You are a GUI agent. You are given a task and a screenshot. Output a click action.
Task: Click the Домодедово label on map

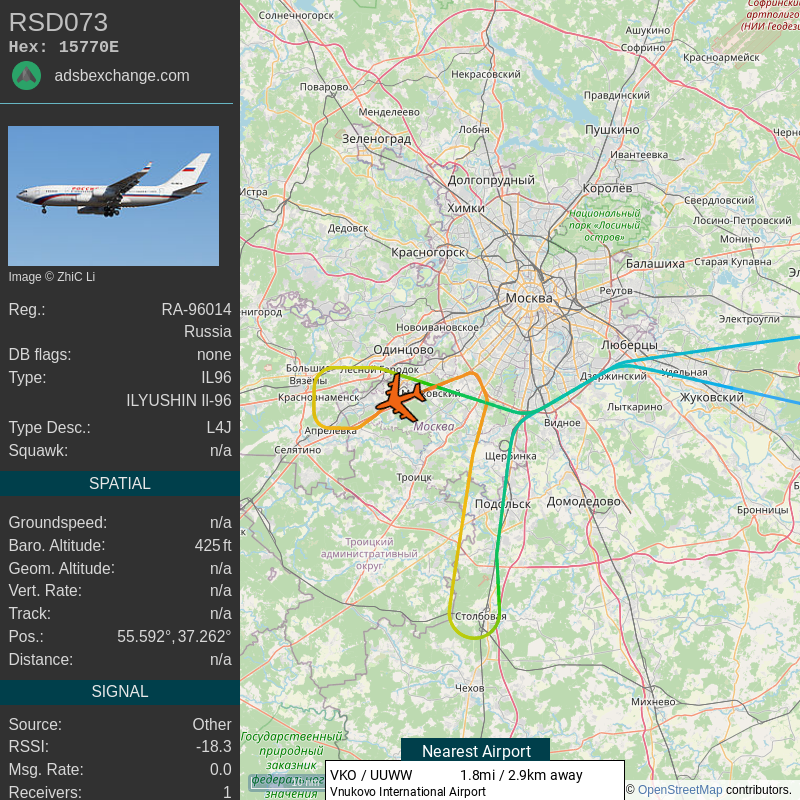coord(584,502)
